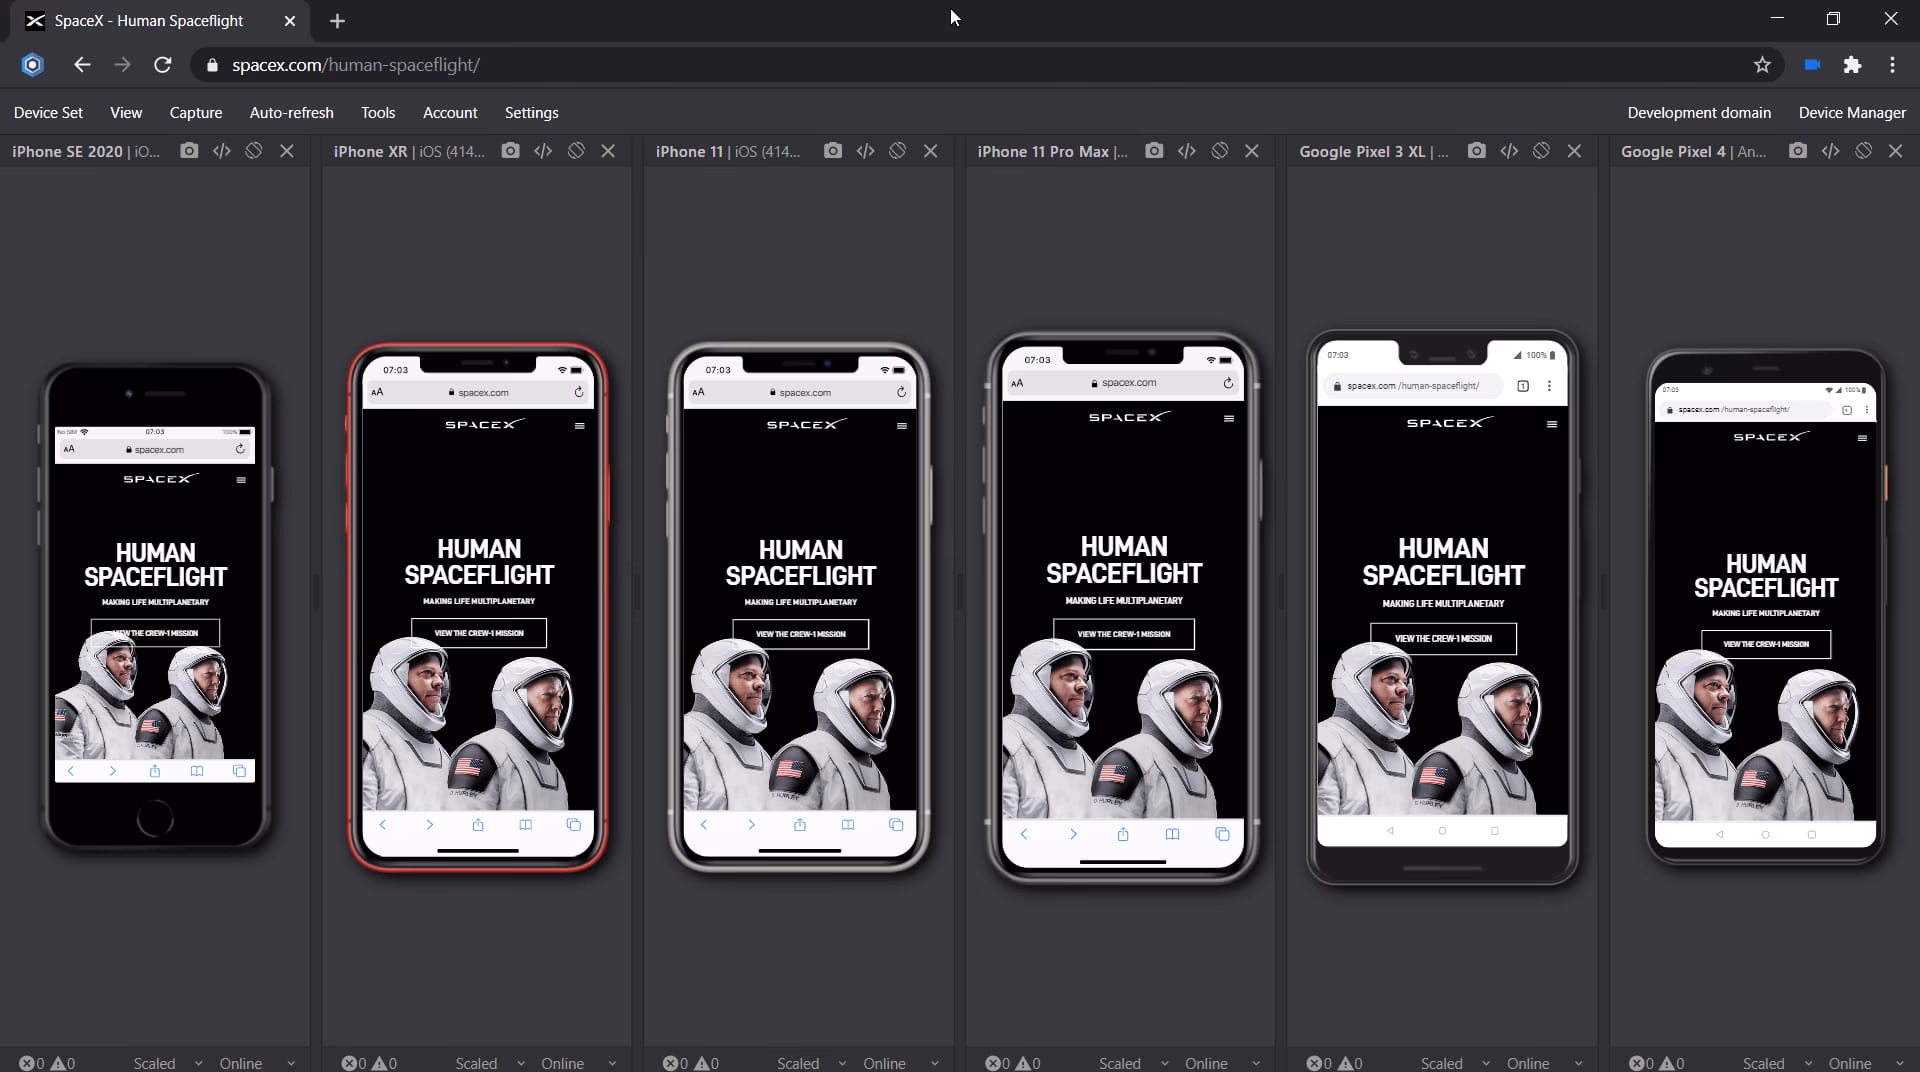Capture a screenshot of the iPhone XR device
1920x1072 pixels.
tap(510, 151)
